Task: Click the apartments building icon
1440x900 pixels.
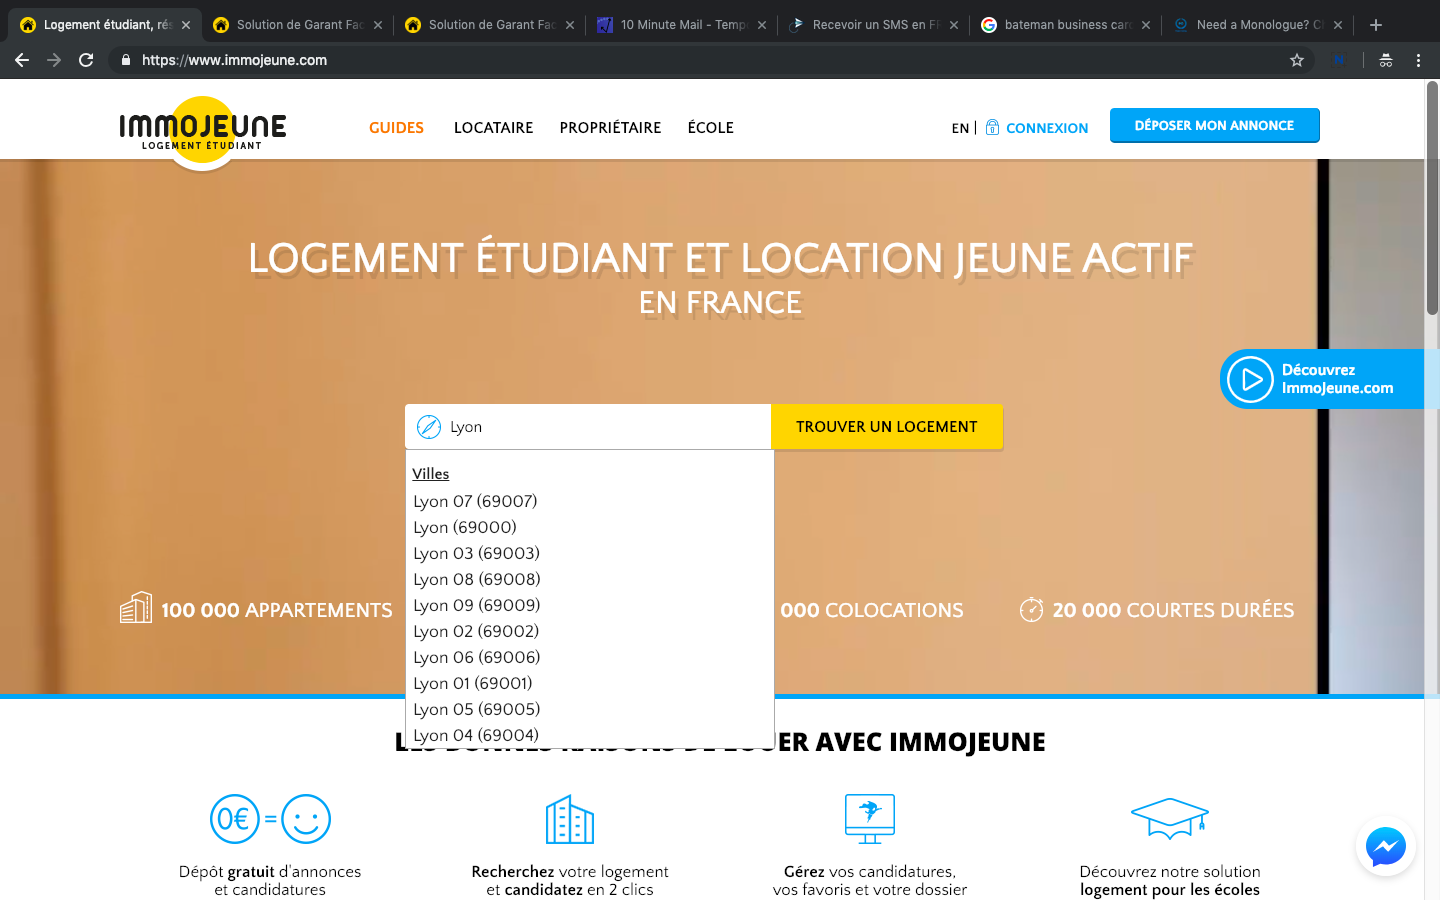Action: (136, 607)
